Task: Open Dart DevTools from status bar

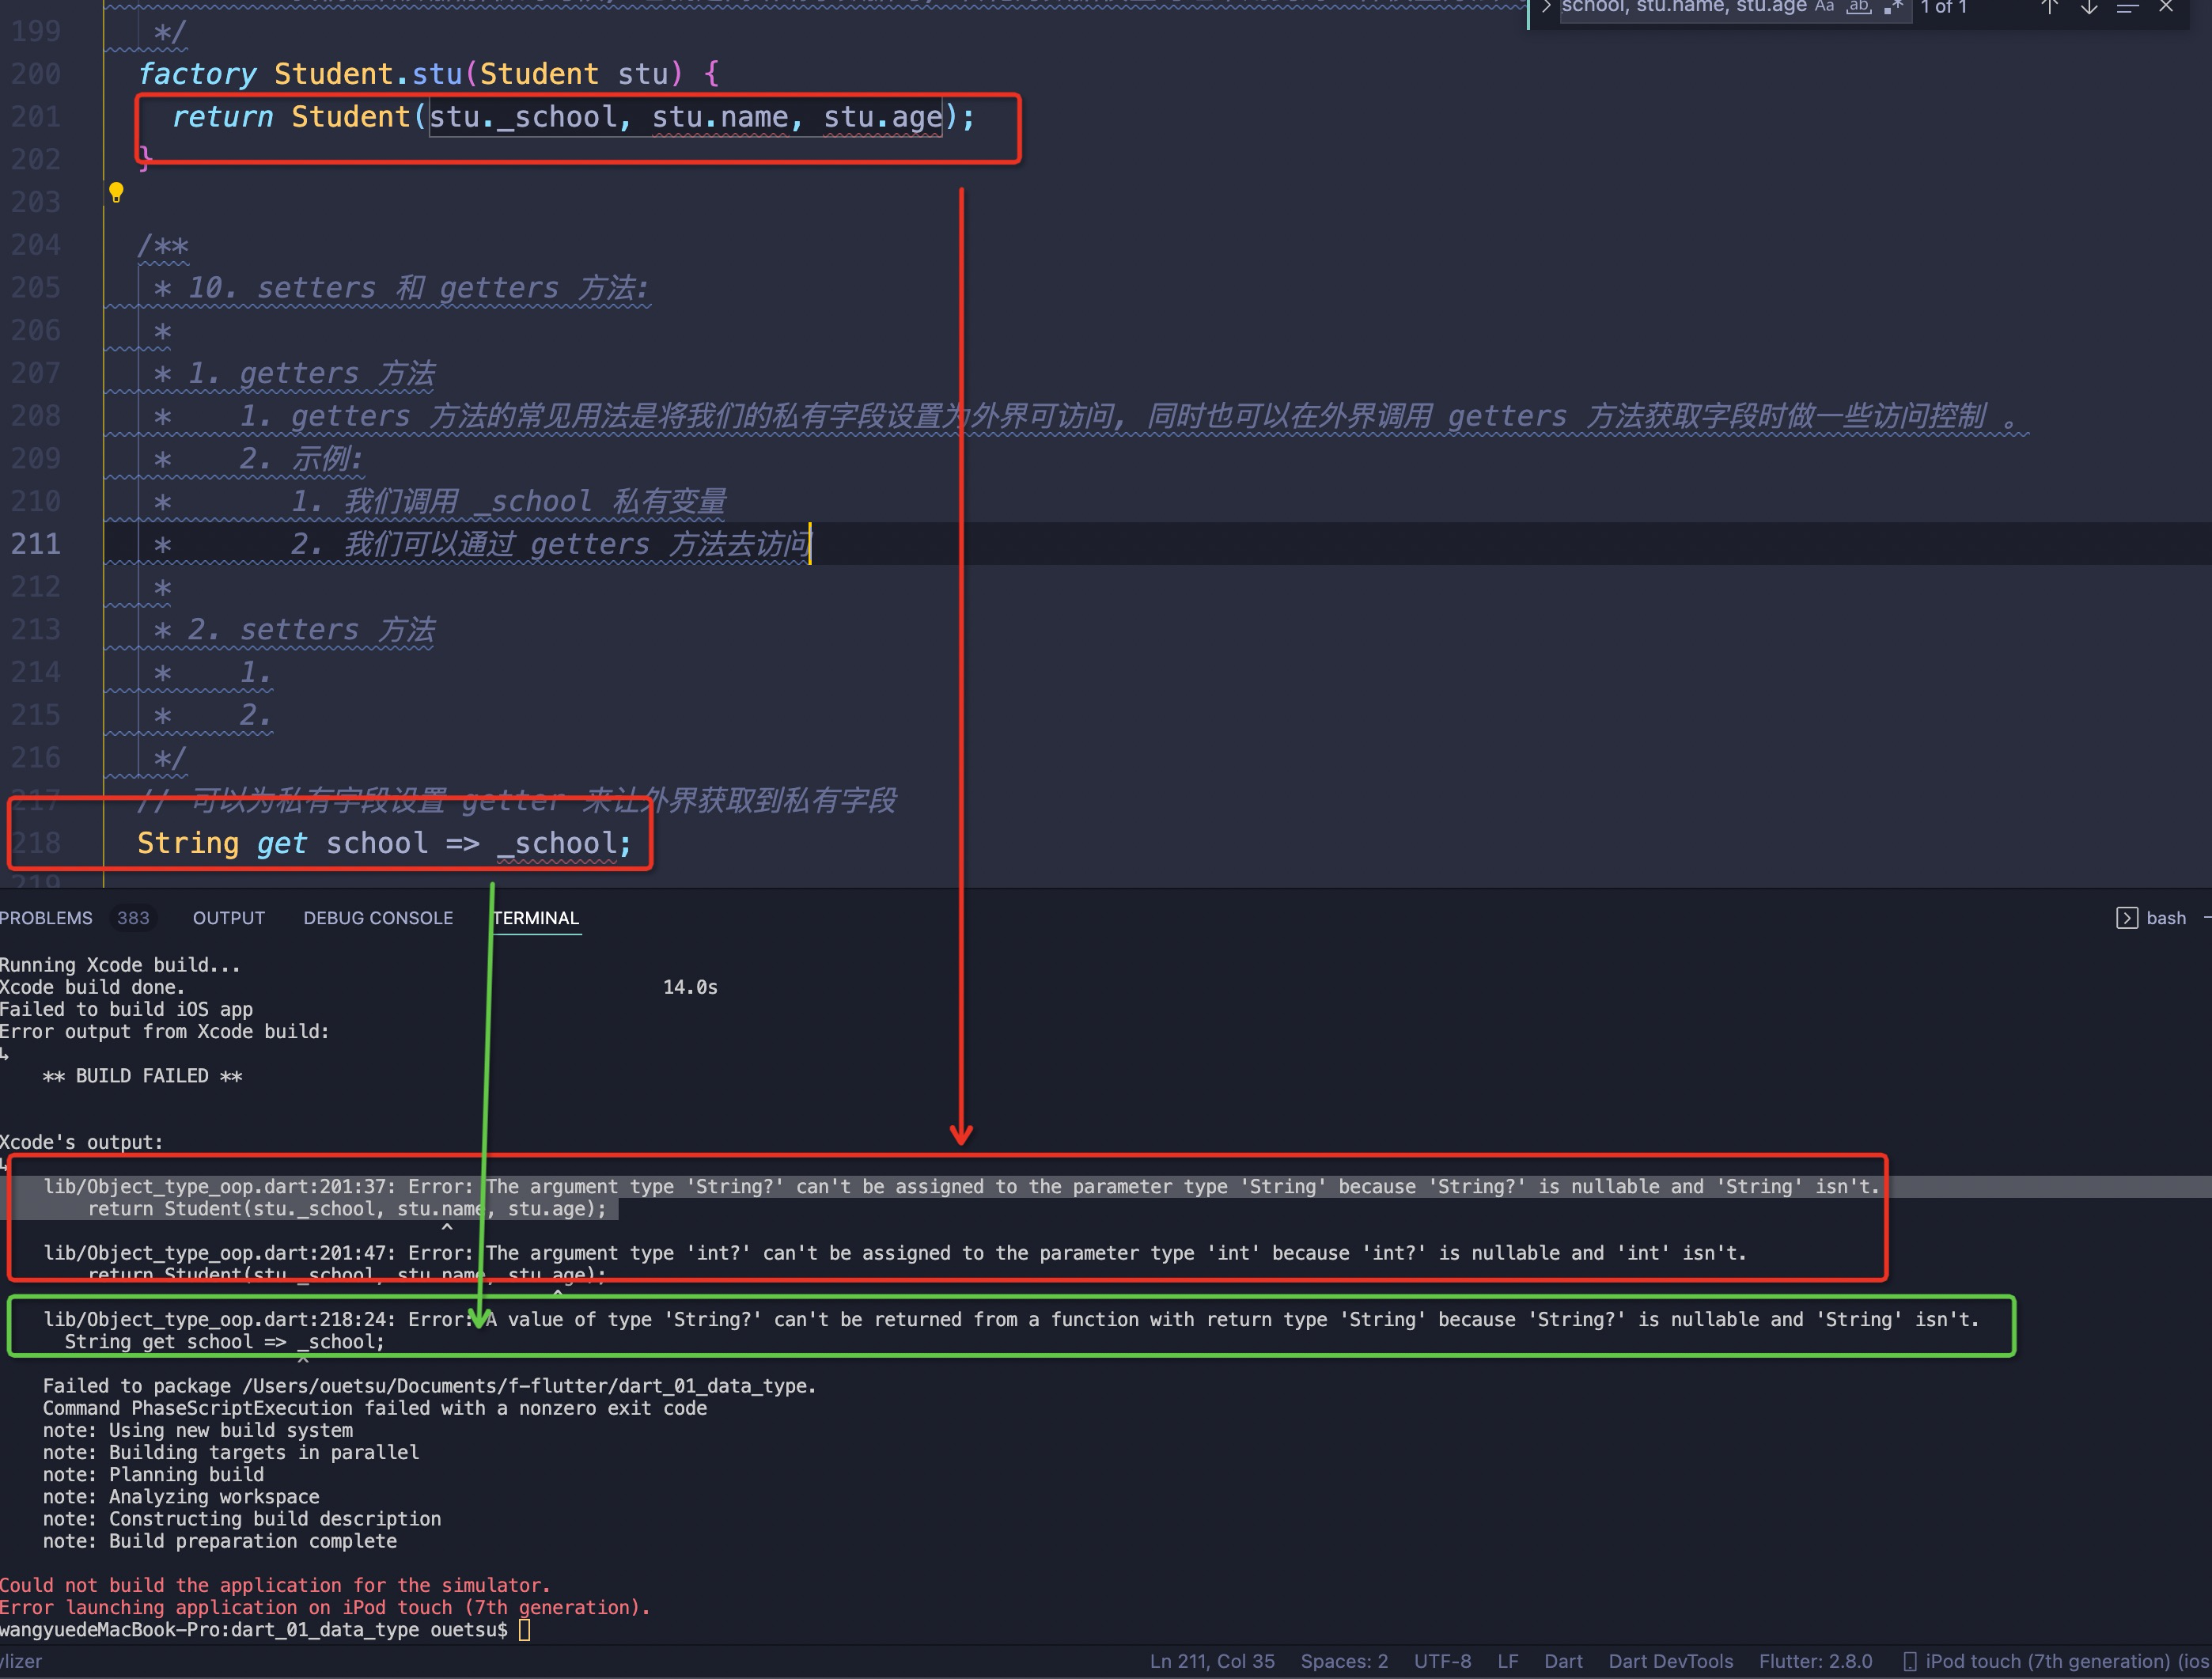Action: tap(1671, 1661)
